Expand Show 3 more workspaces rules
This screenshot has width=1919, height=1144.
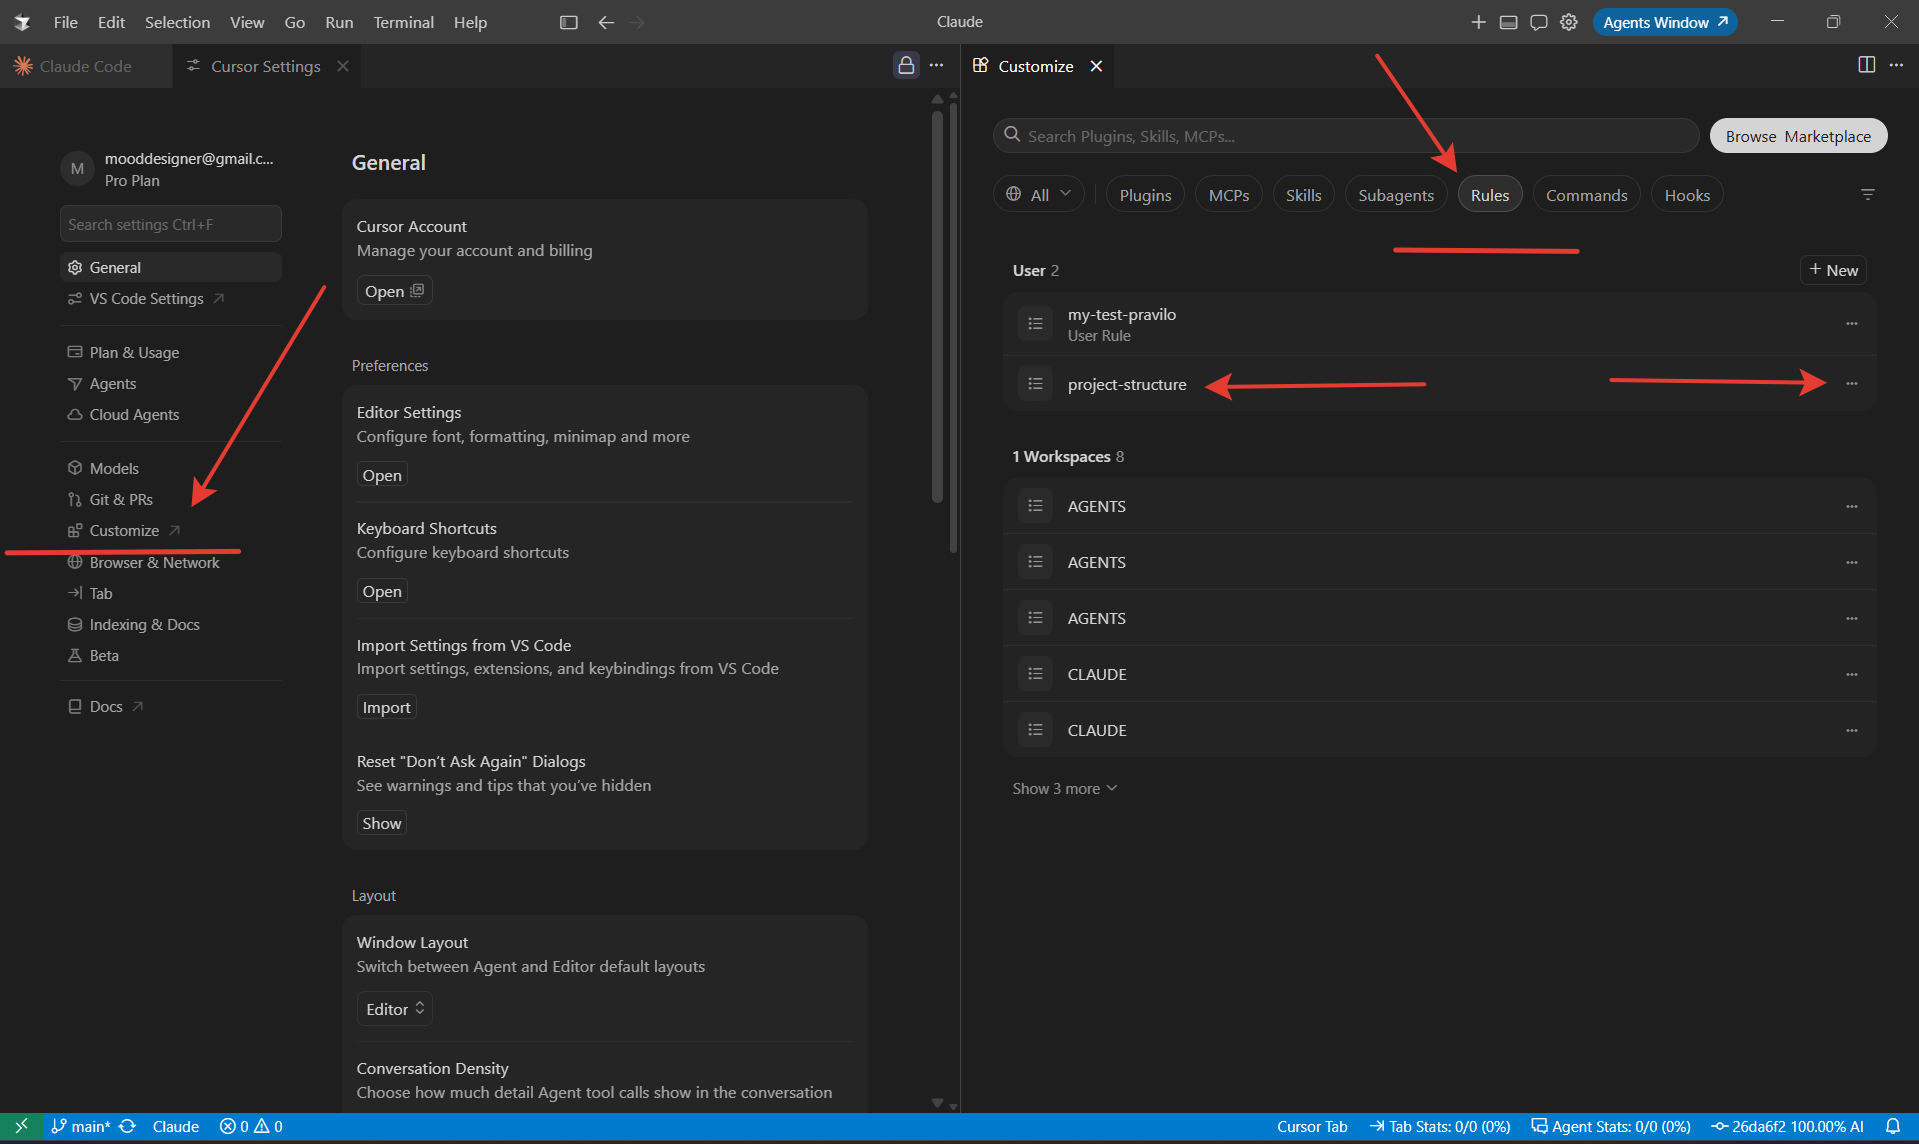point(1064,788)
